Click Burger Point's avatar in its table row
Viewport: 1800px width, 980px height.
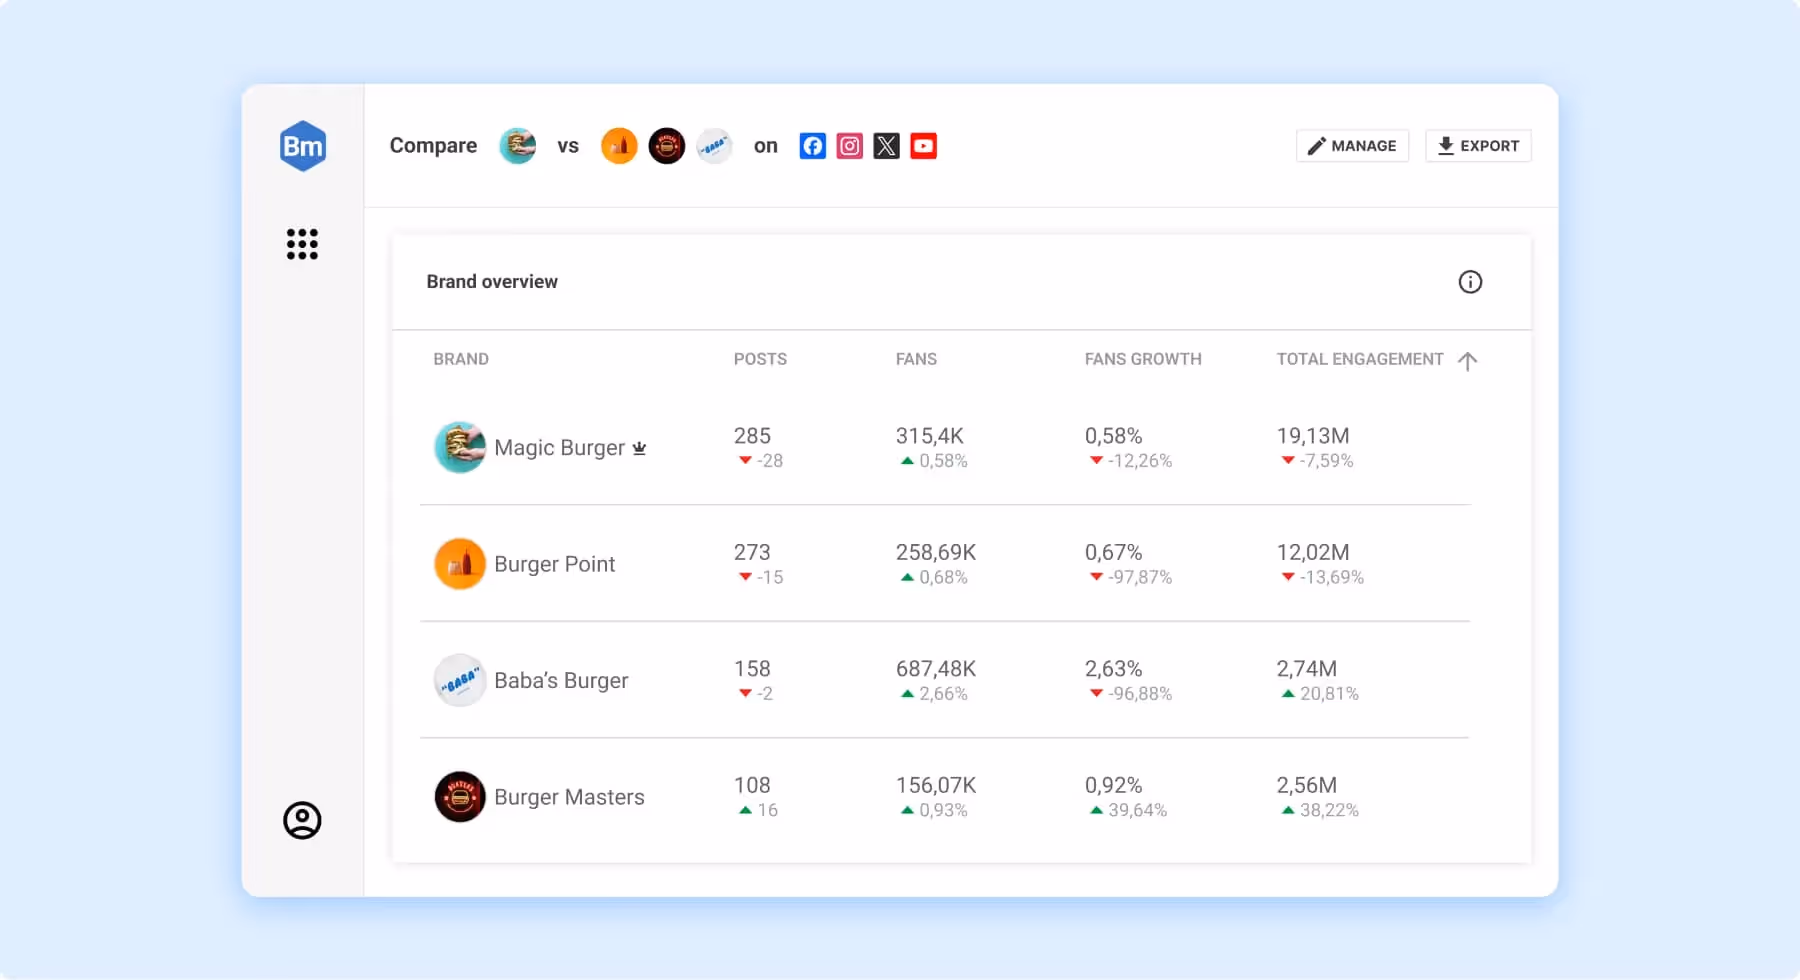460,563
